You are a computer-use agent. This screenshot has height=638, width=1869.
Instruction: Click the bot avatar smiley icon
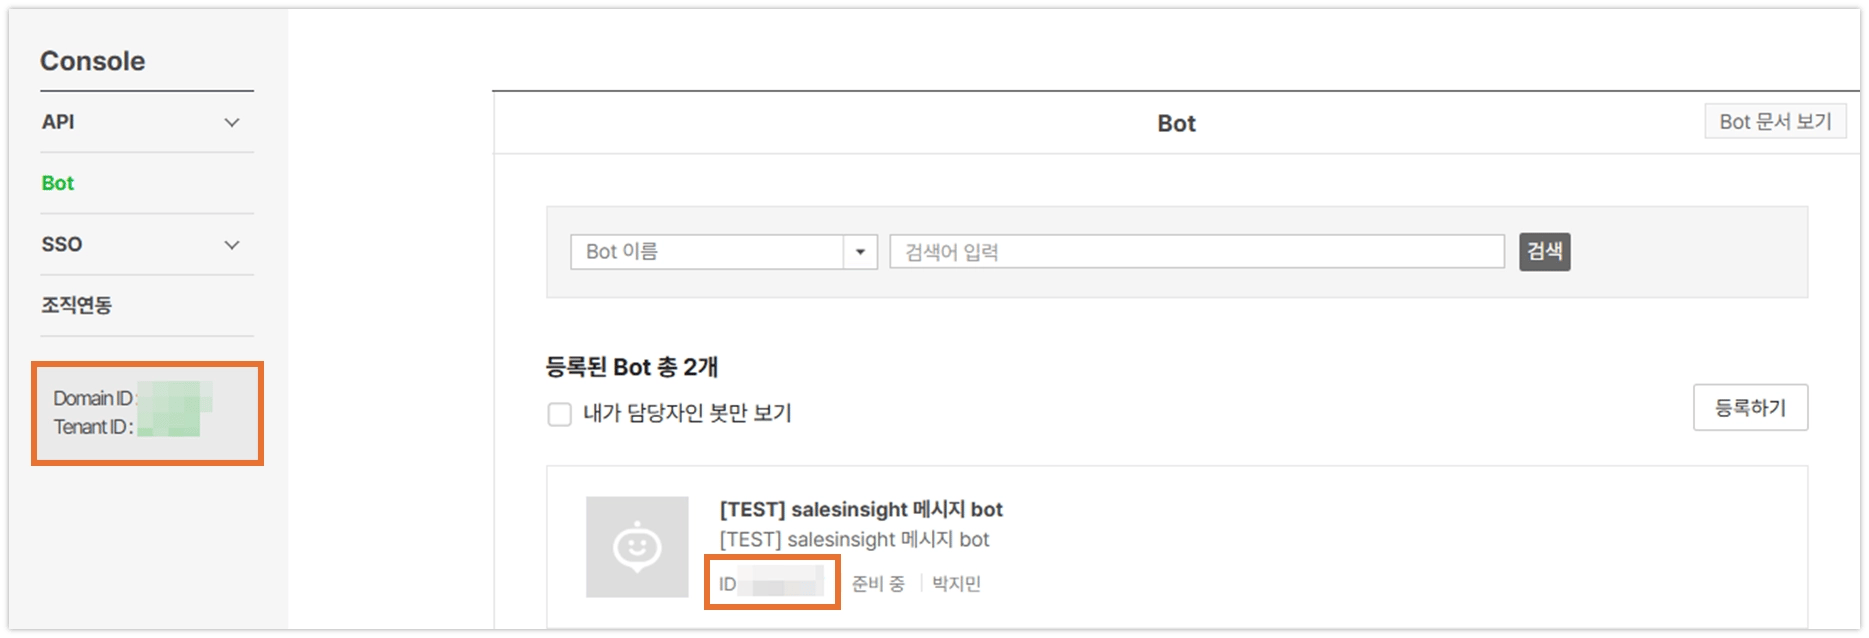click(637, 547)
